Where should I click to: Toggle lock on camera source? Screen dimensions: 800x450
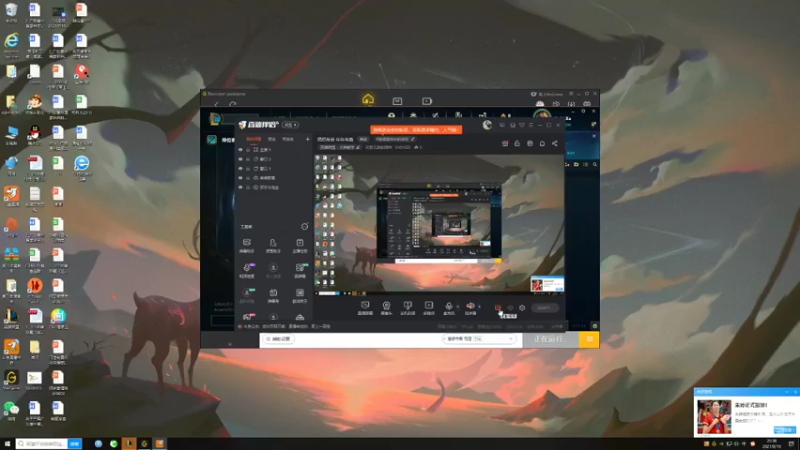click(x=248, y=178)
